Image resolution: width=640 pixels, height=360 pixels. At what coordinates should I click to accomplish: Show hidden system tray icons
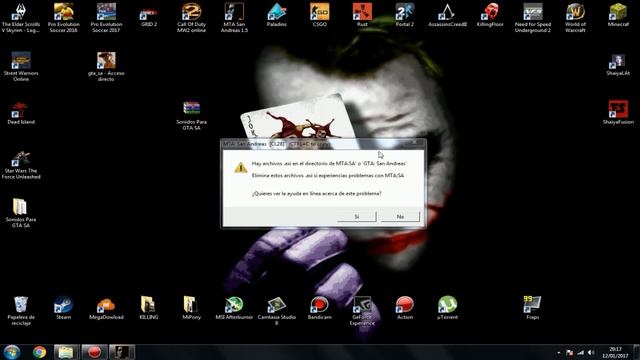click(559, 353)
